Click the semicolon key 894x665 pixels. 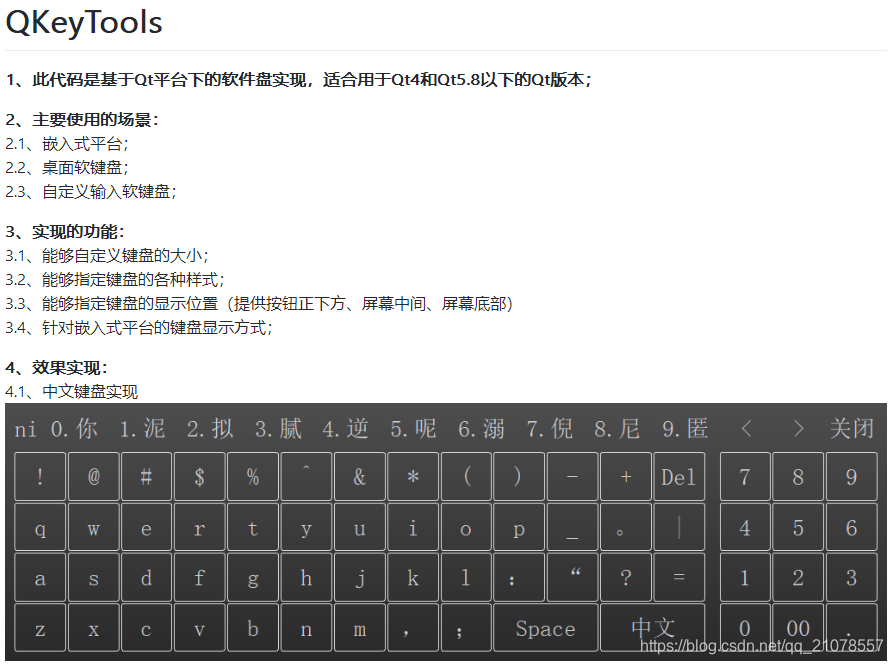(466, 627)
